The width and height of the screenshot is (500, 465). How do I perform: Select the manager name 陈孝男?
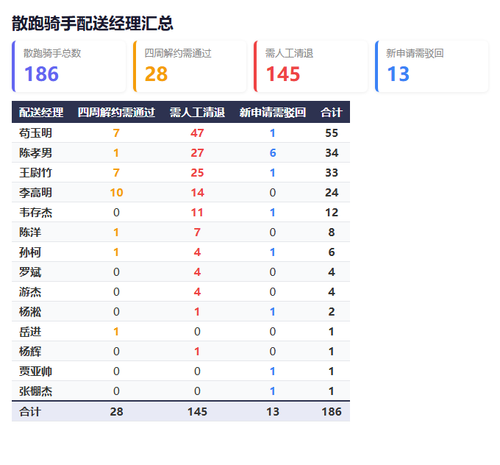point(35,153)
